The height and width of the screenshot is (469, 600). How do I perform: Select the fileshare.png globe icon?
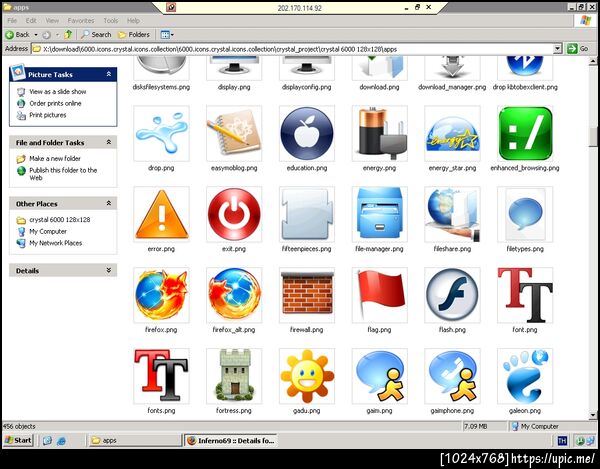tap(452, 214)
